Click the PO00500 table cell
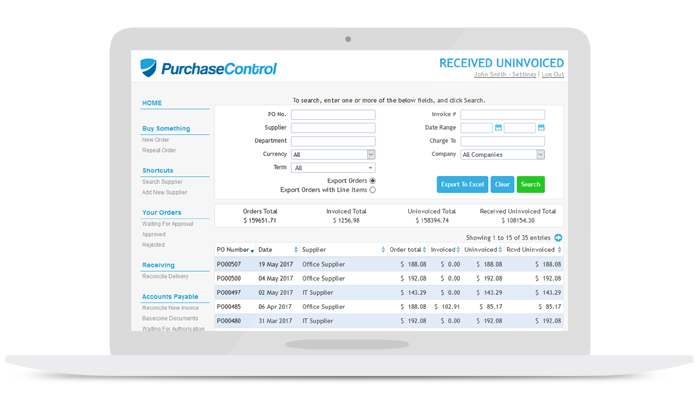This screenshot has height=400, width=700. 229,279
